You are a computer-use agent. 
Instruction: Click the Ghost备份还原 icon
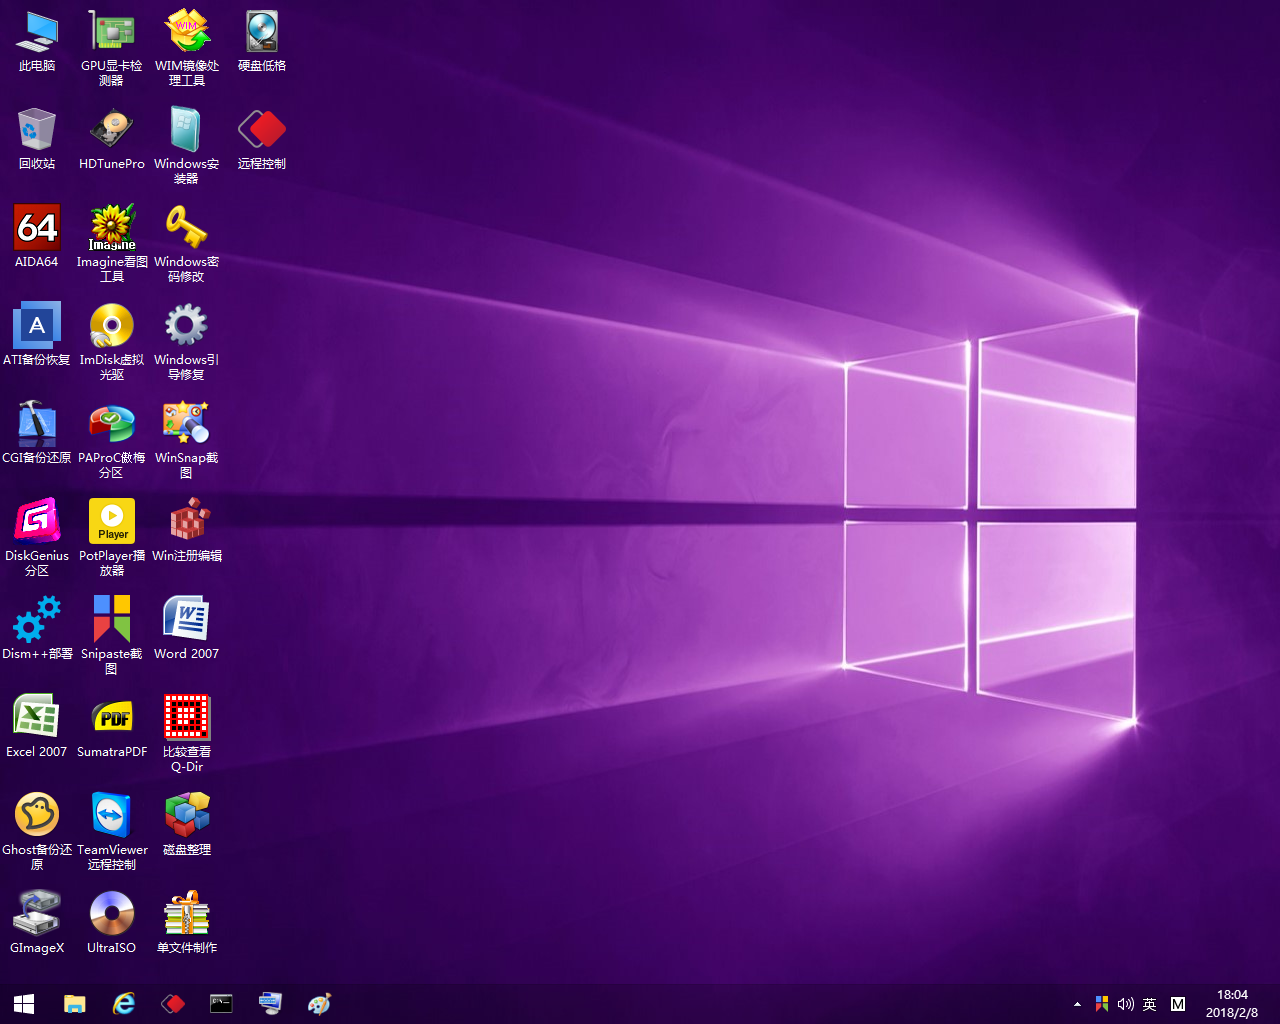37,832
